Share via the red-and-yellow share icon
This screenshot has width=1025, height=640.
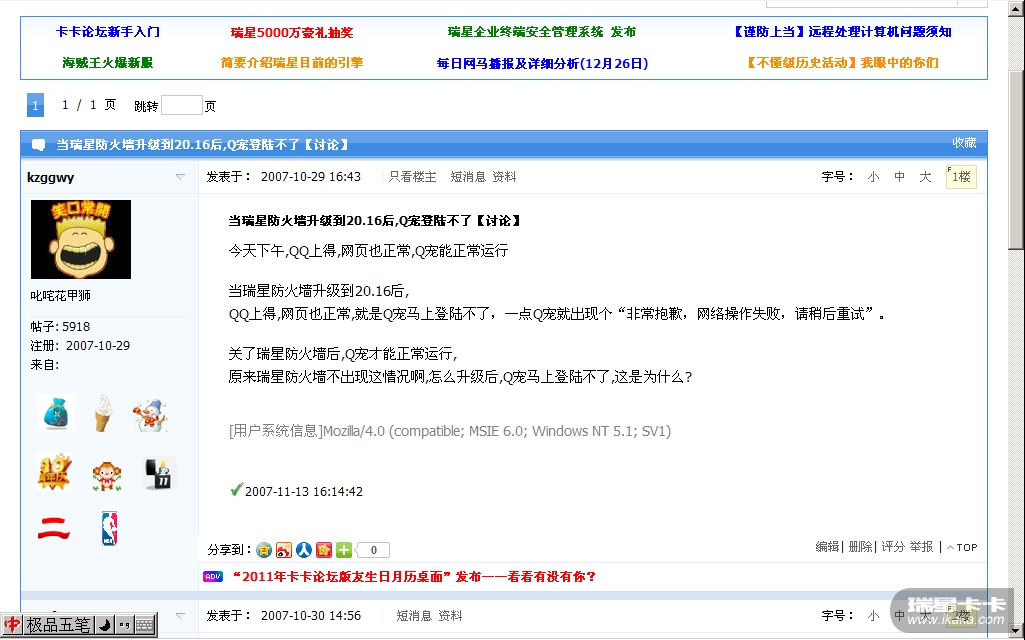[x=324, y=550]
